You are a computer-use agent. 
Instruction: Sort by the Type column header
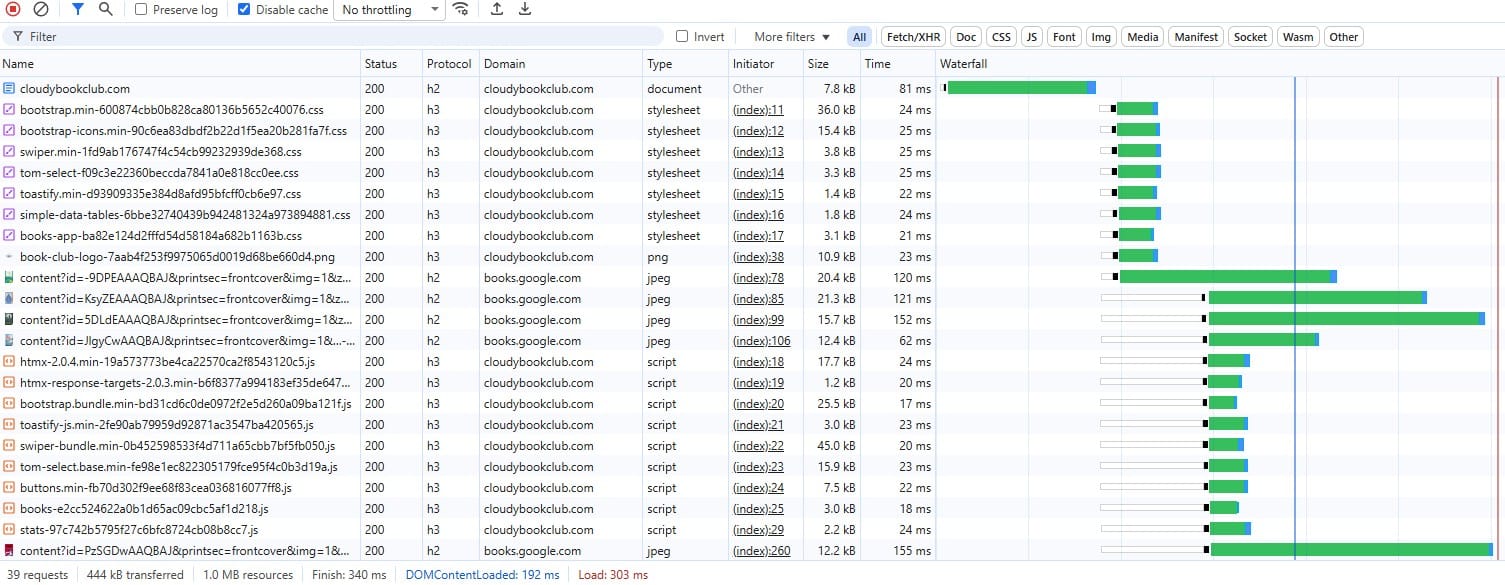685,64
